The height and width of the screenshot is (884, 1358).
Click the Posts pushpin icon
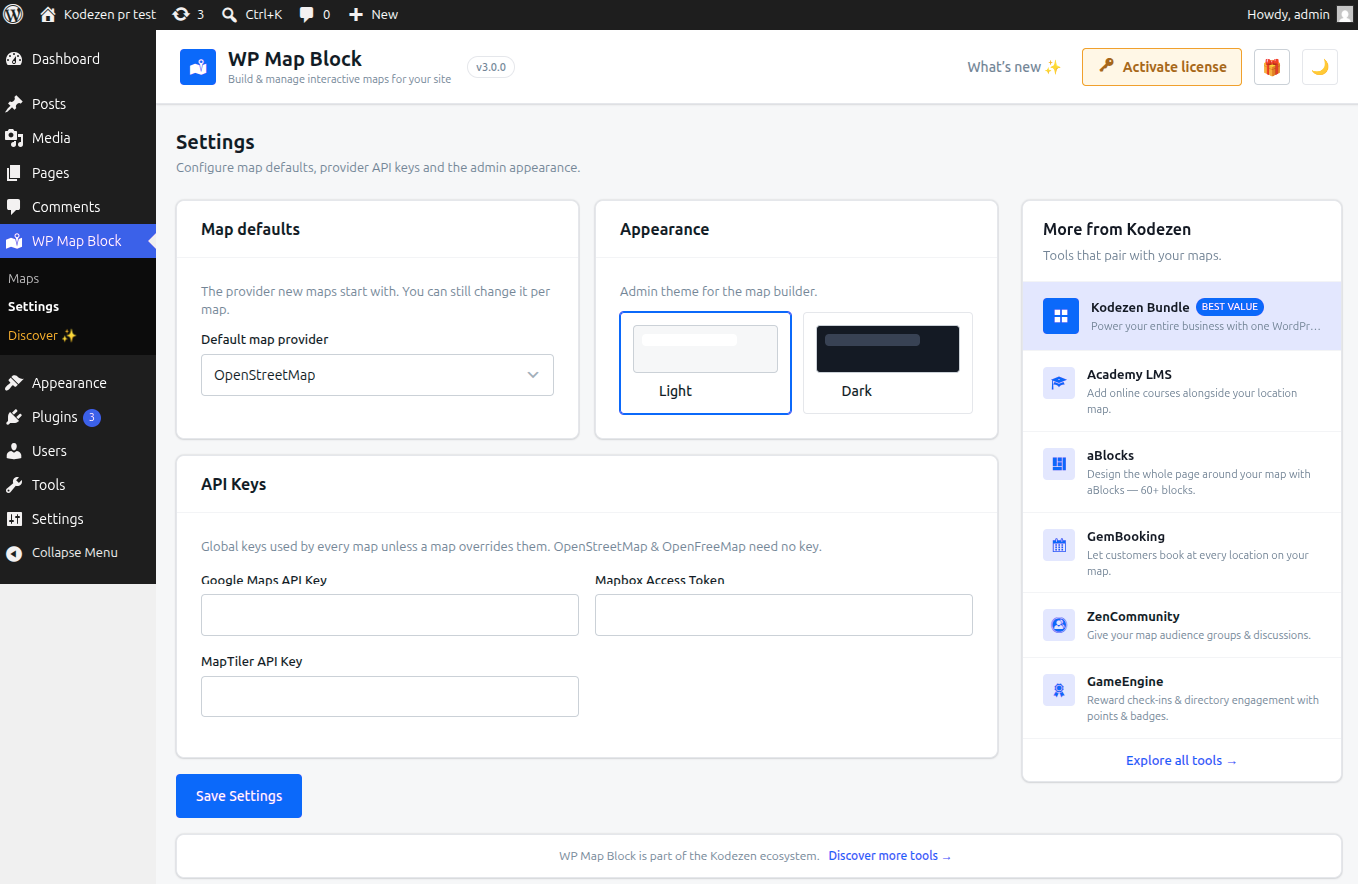[14, 104]
